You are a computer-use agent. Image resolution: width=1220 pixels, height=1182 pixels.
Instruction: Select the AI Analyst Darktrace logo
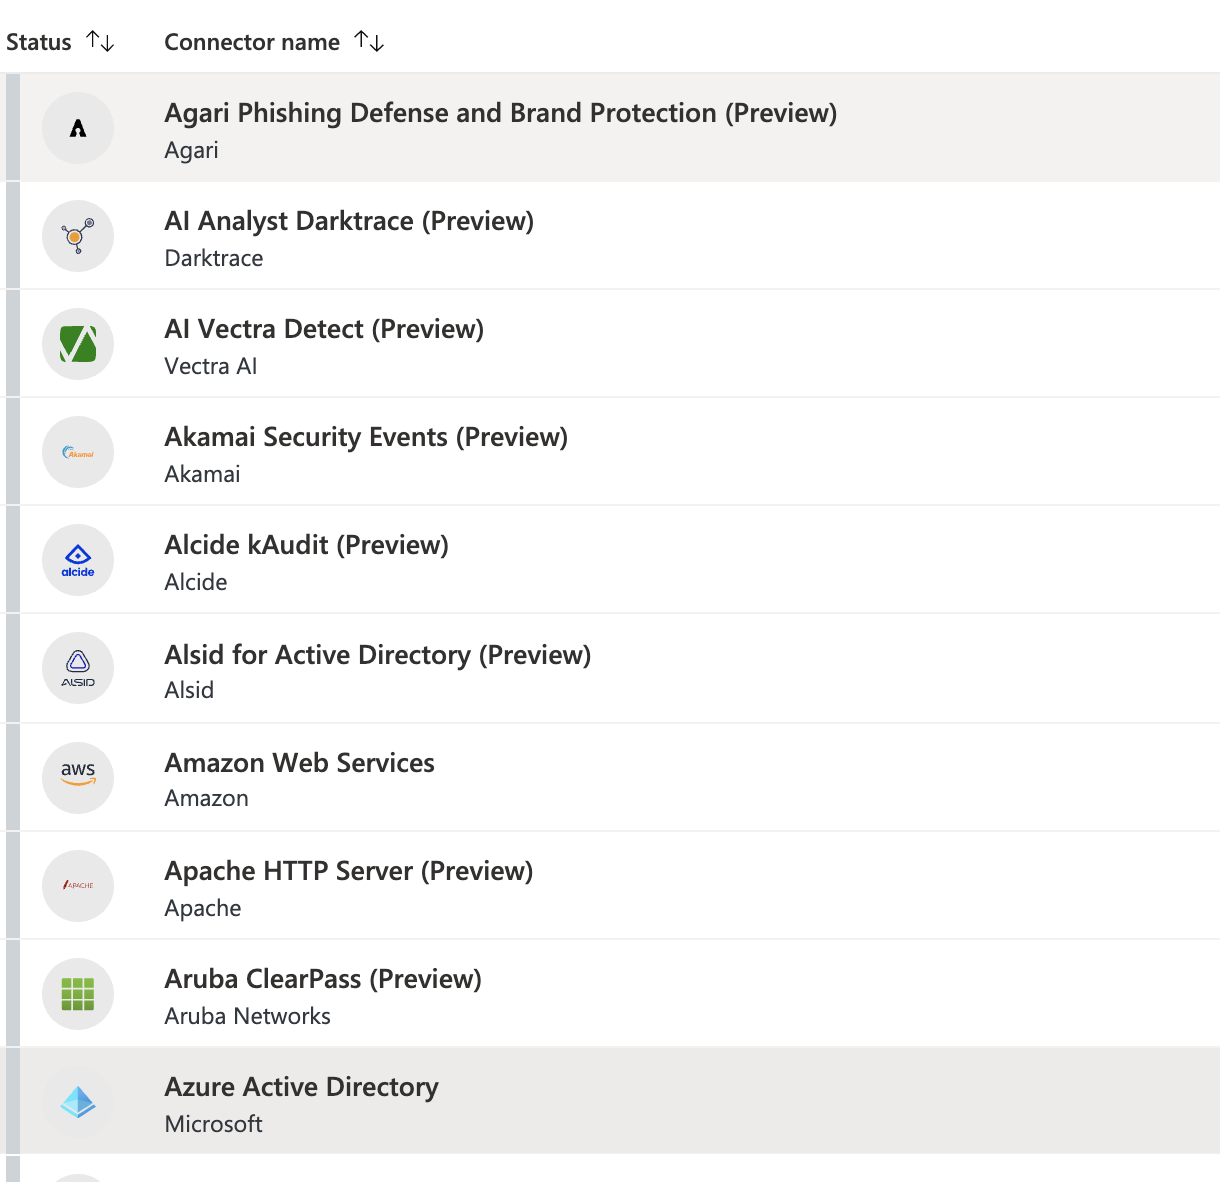(78, 236)
